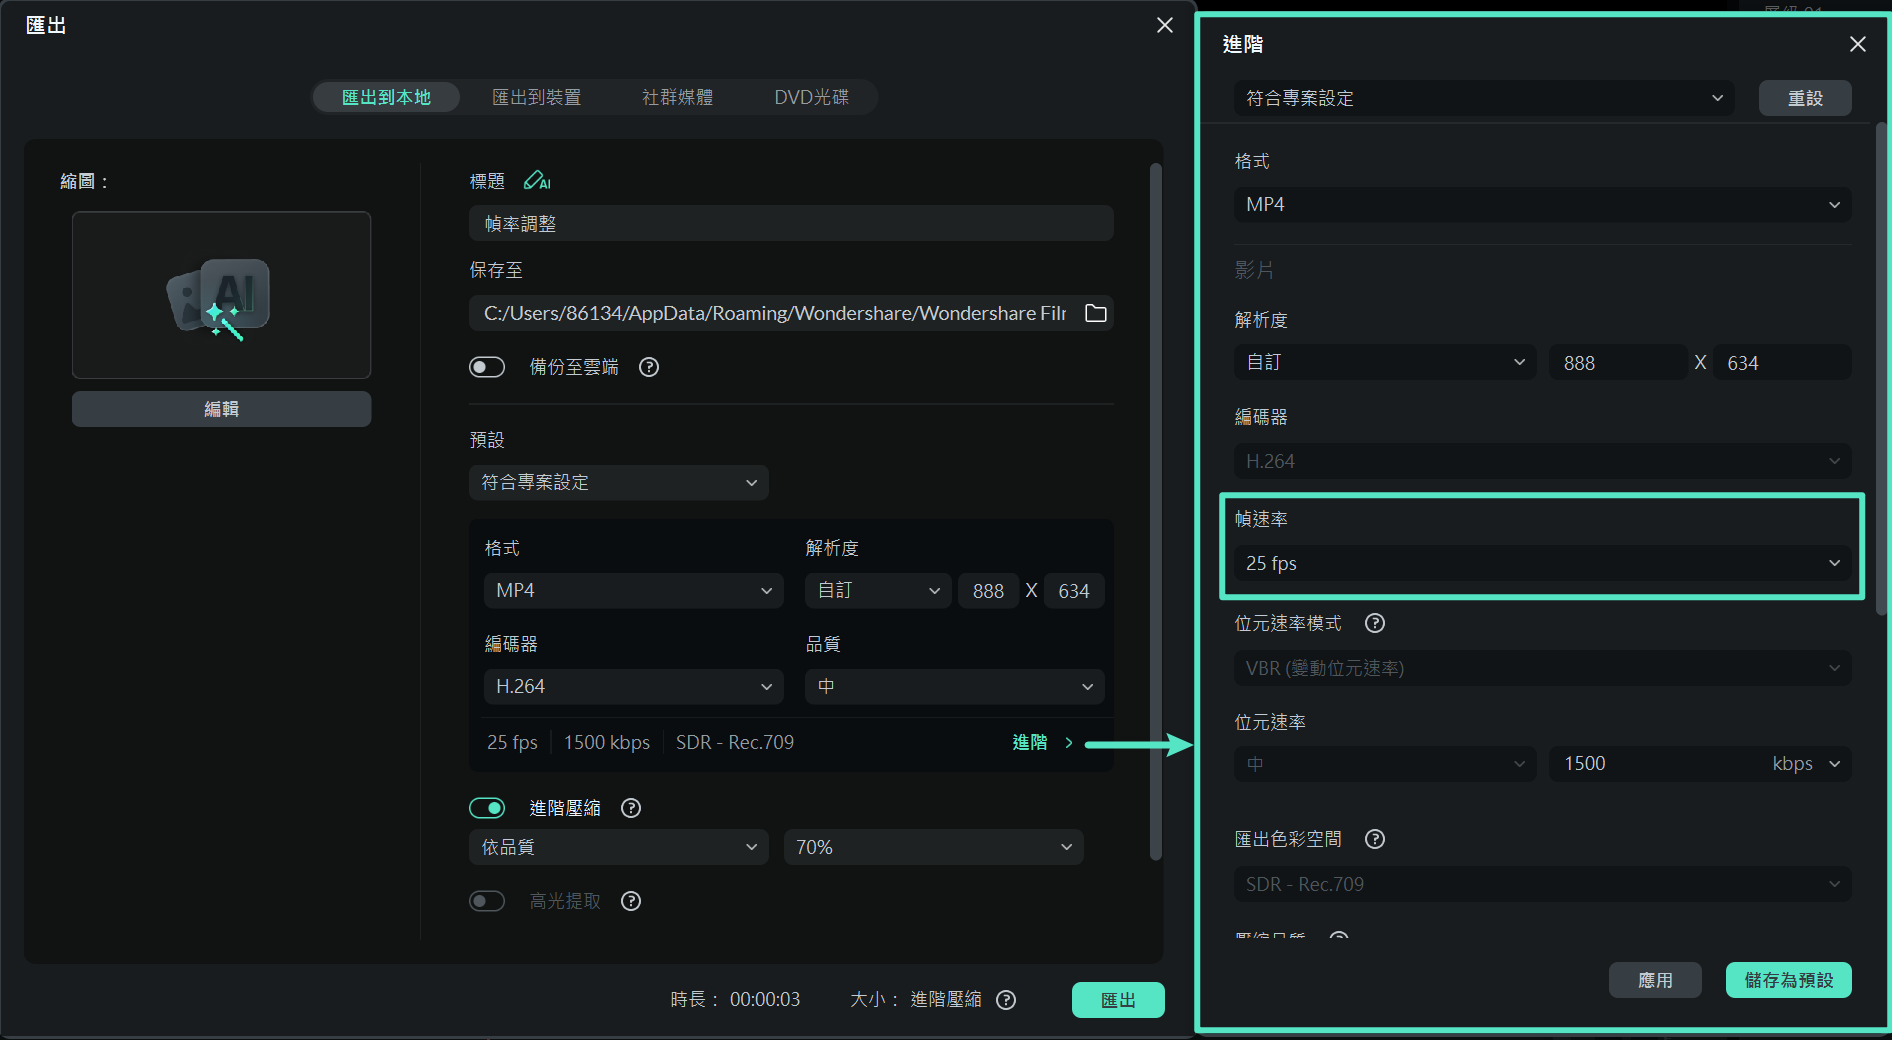
Task: Click the help icon beside 匯出色彩空間
Action: (1375, 839)
